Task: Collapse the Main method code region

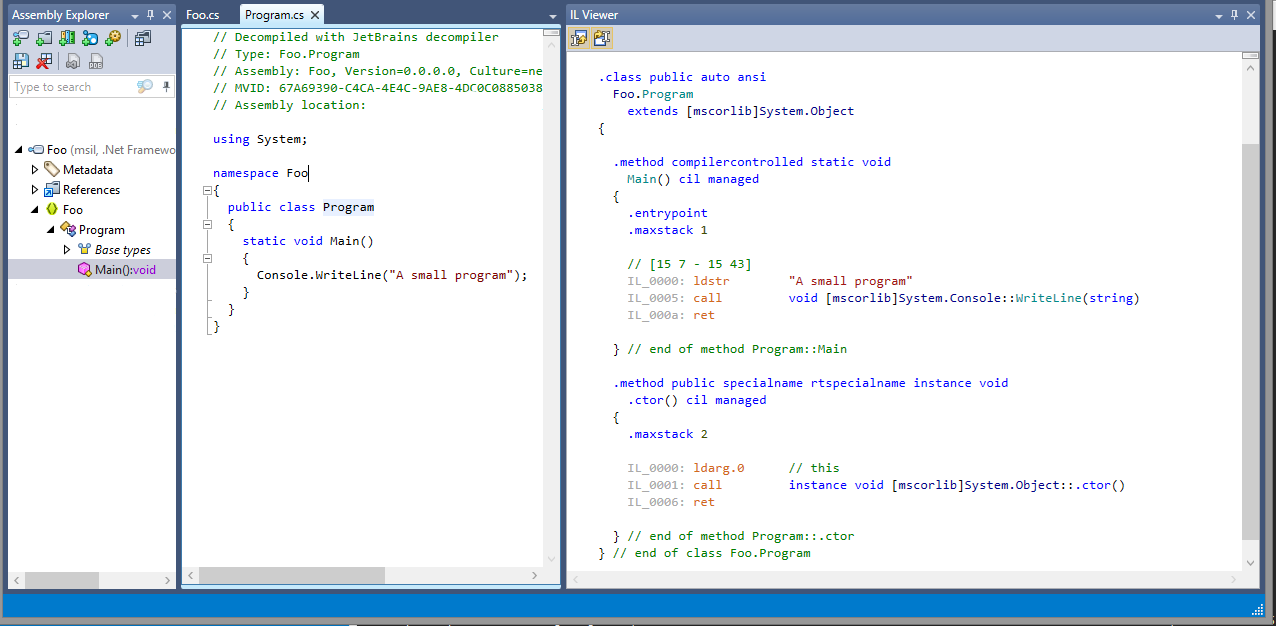Action: pyautogui.click(x=207, y=257)
